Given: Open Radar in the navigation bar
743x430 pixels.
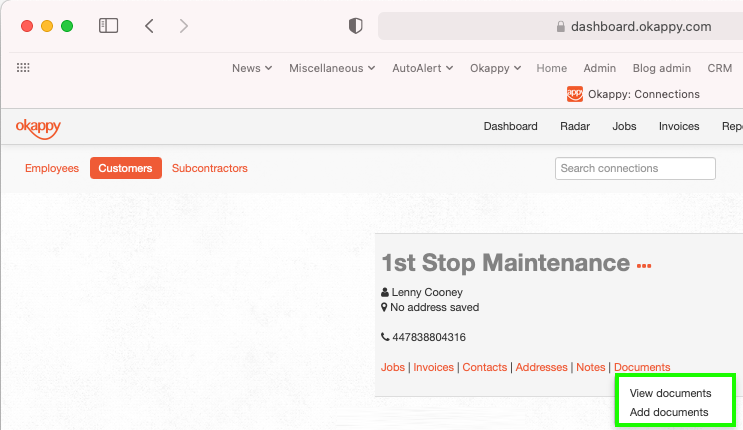Looking at the screenshot, I should tap(575, 126).
